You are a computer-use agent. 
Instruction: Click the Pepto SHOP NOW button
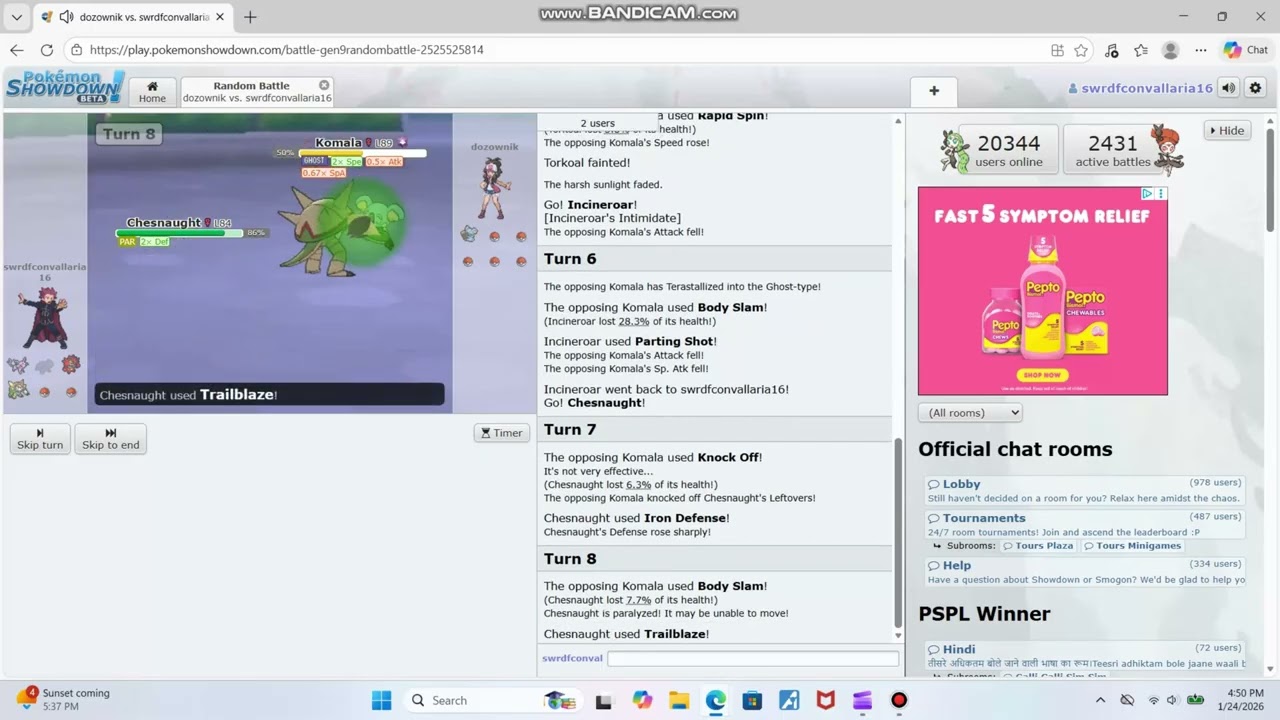1042,375
